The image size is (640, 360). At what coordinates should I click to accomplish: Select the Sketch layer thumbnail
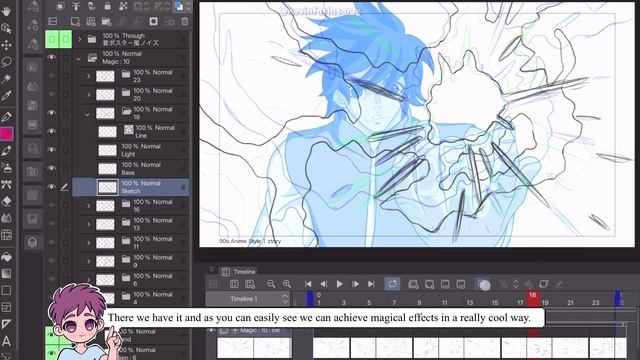(x=107, y=187)
